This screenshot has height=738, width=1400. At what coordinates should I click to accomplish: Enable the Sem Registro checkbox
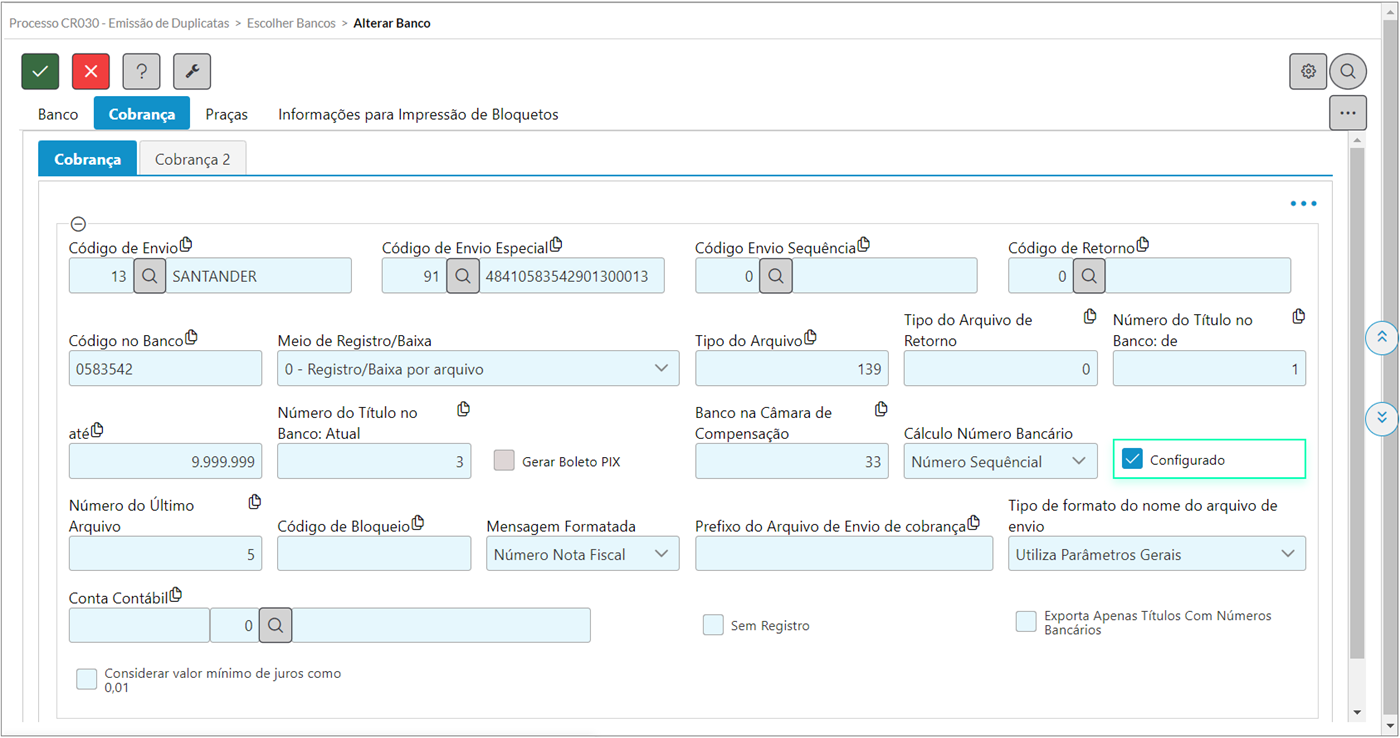(x=713, y=625)
